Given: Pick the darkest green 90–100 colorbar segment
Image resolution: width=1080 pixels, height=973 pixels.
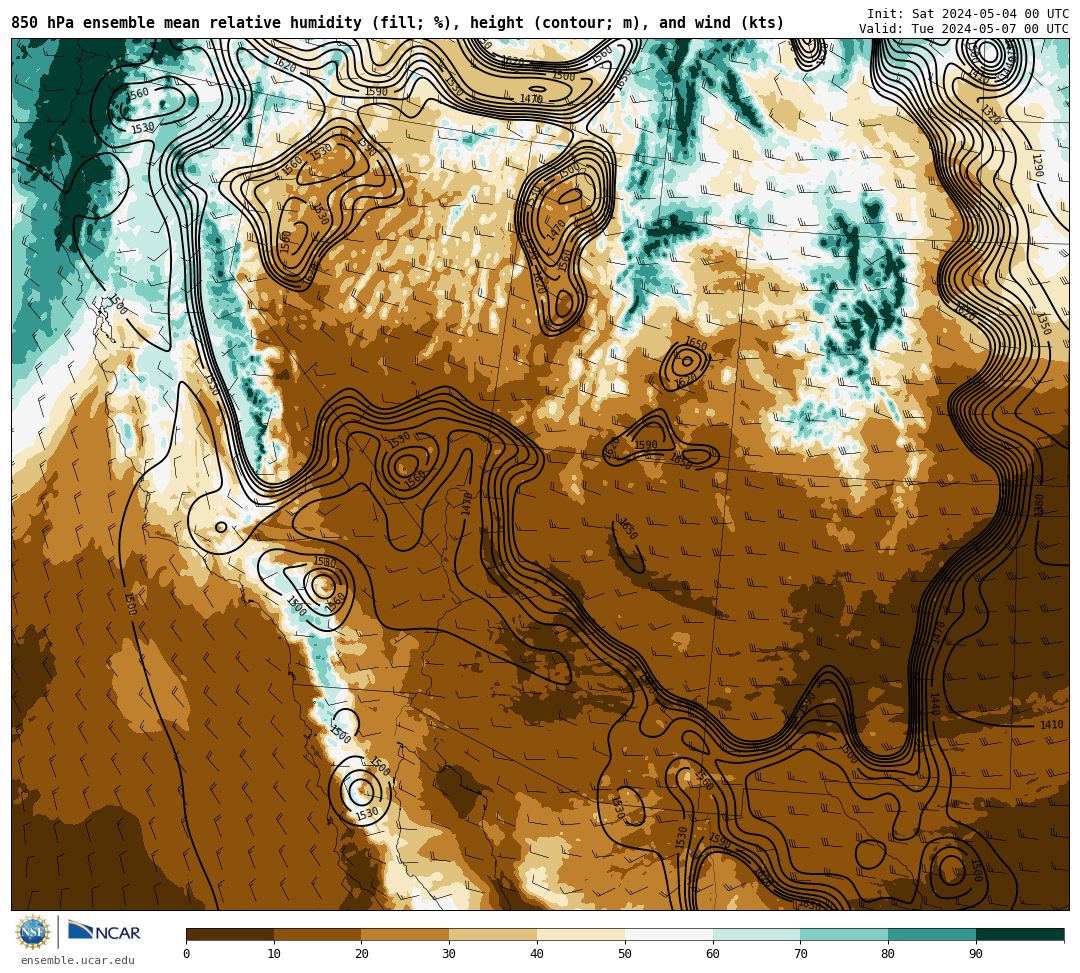Looking at the screenshot, I should [1020, 934].
